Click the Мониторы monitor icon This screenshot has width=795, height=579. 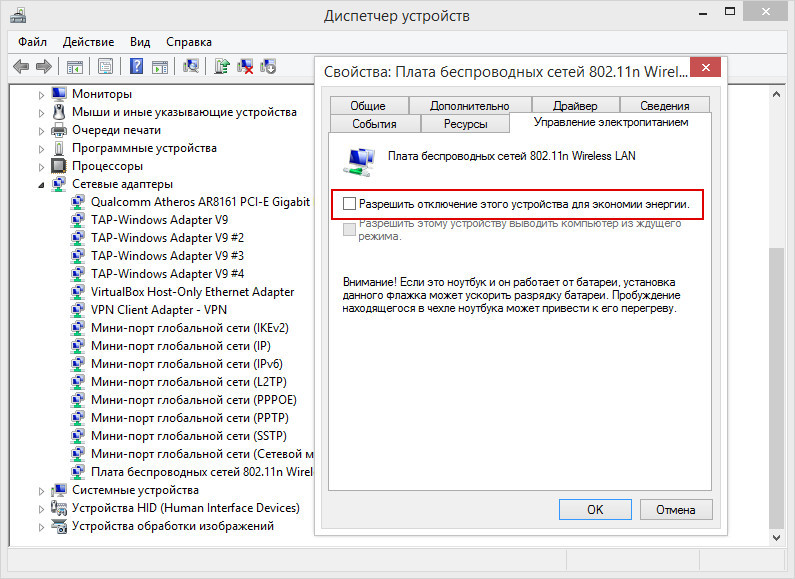click(x=59, y=94)
